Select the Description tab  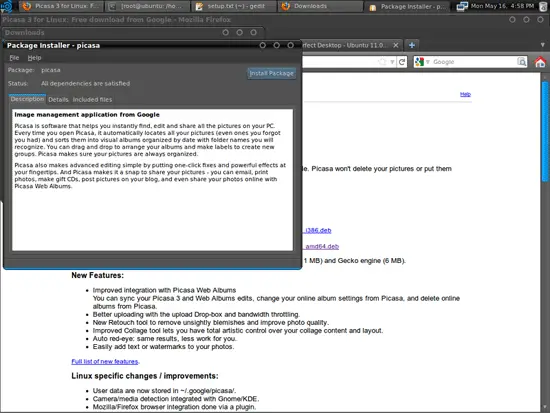tap(27, 99)
